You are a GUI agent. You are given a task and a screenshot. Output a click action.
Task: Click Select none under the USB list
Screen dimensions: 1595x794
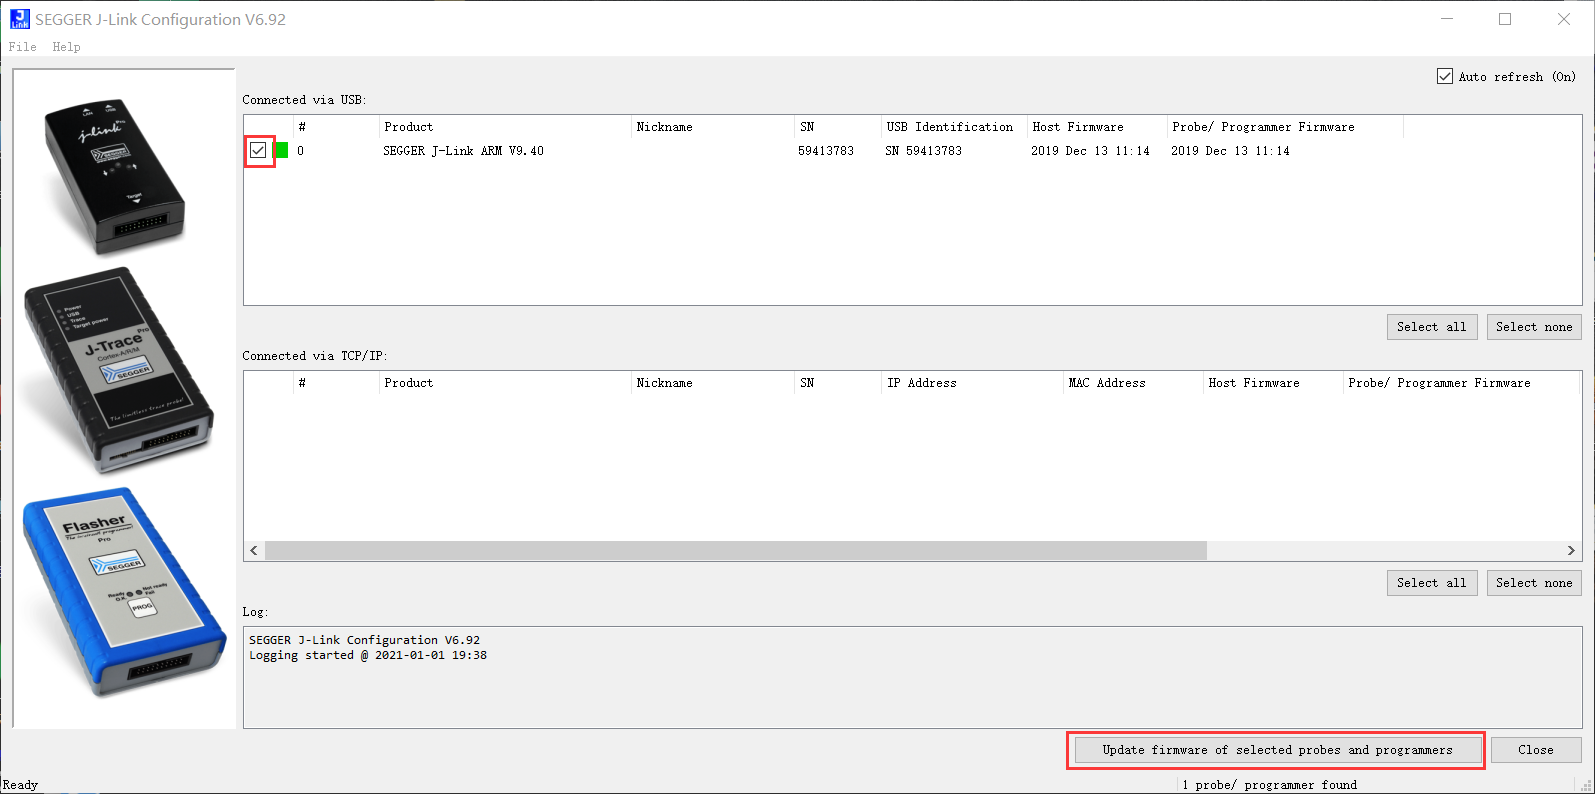(x=1534, y=327)
